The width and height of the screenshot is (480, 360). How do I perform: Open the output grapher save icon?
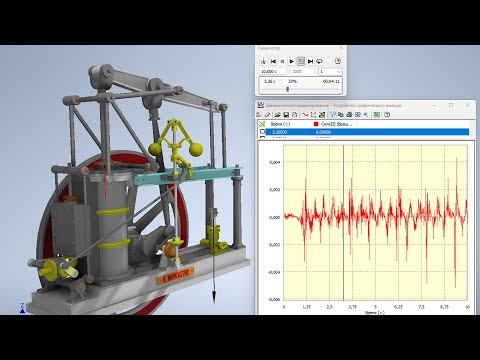tap(286, 115)
